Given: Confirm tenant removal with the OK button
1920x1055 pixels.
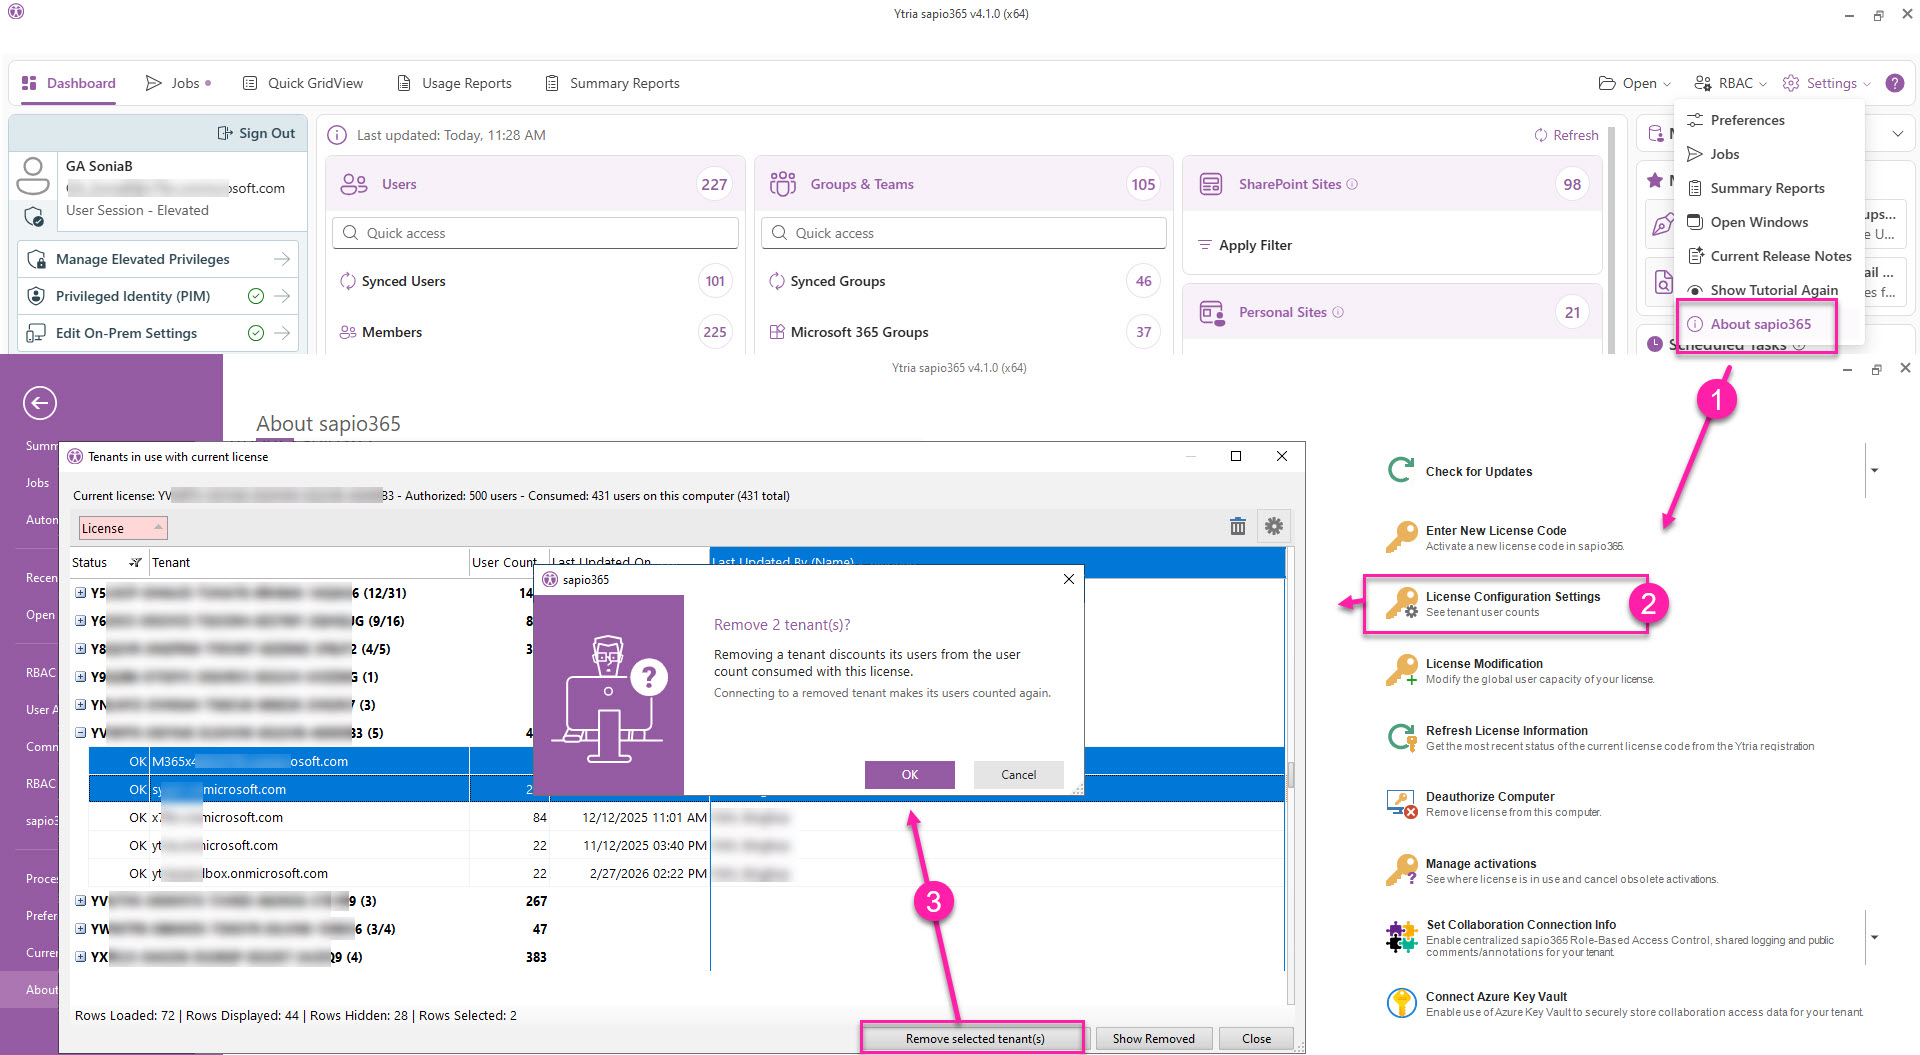Looking at the screenshot, I should [x=910, y=775].
